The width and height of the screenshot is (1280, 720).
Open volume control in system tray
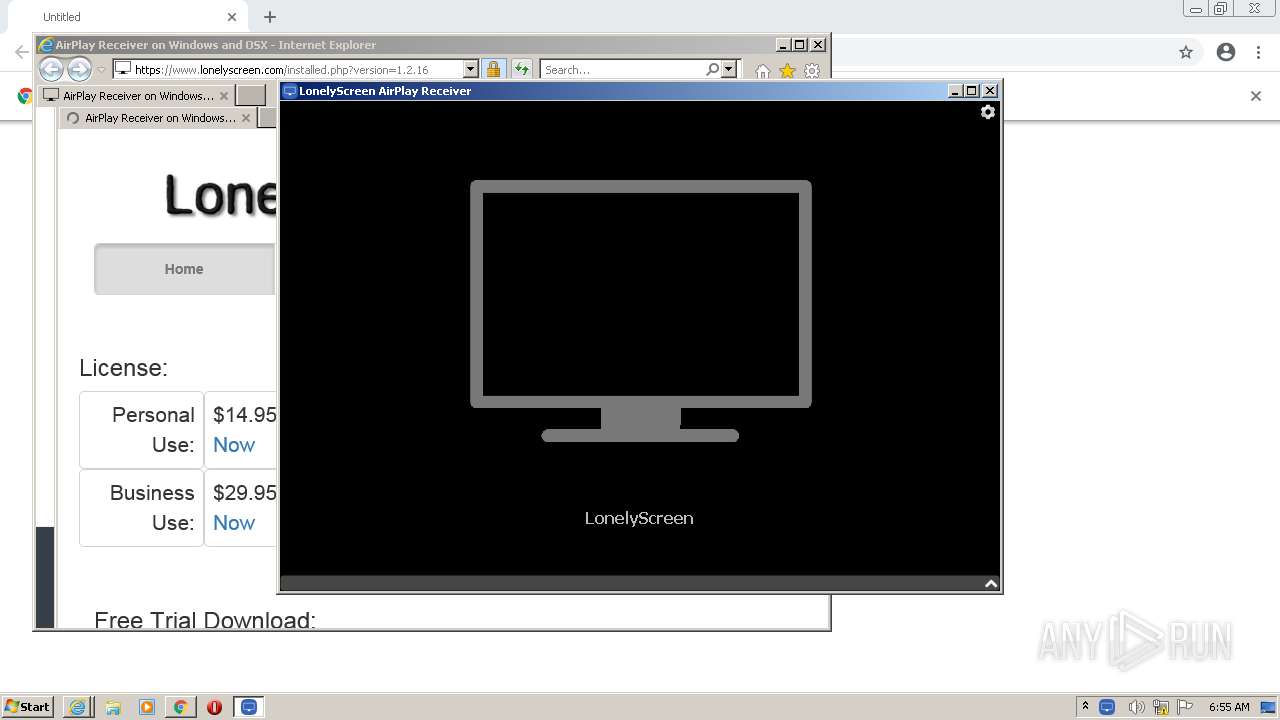(1136, 707)
